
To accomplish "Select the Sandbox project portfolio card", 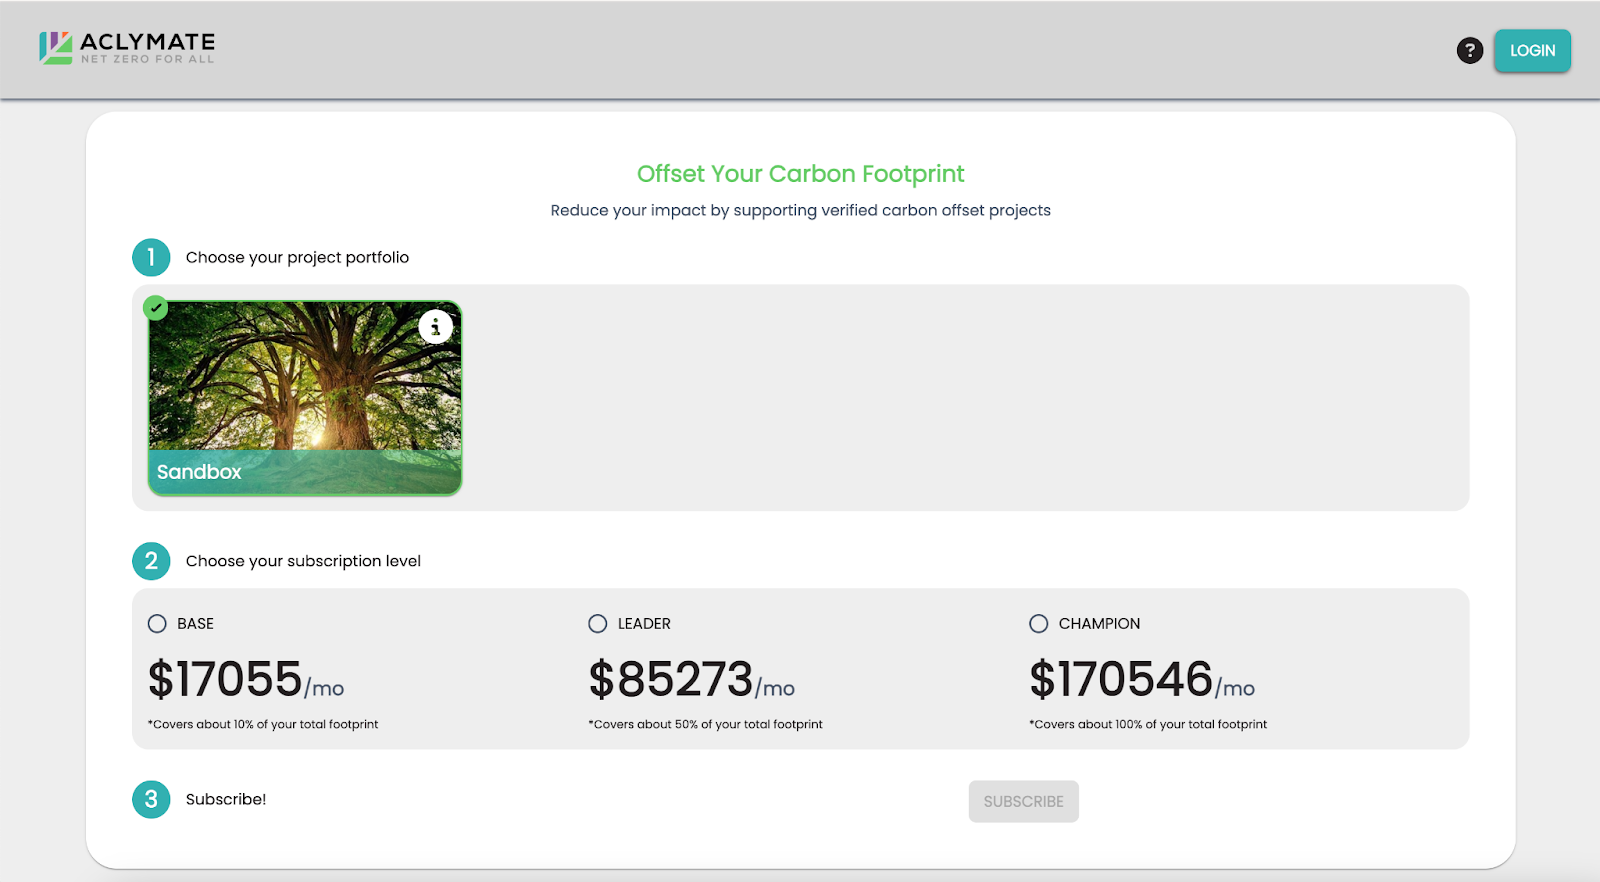I will 305,398.
